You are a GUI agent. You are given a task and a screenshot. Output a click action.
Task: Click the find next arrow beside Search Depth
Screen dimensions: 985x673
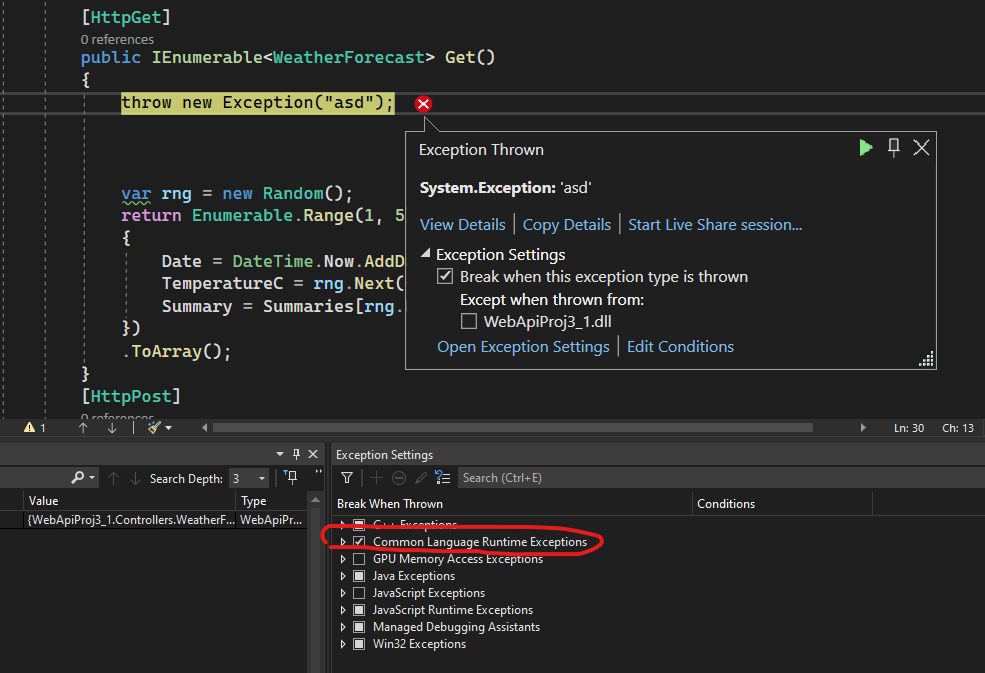135,479
